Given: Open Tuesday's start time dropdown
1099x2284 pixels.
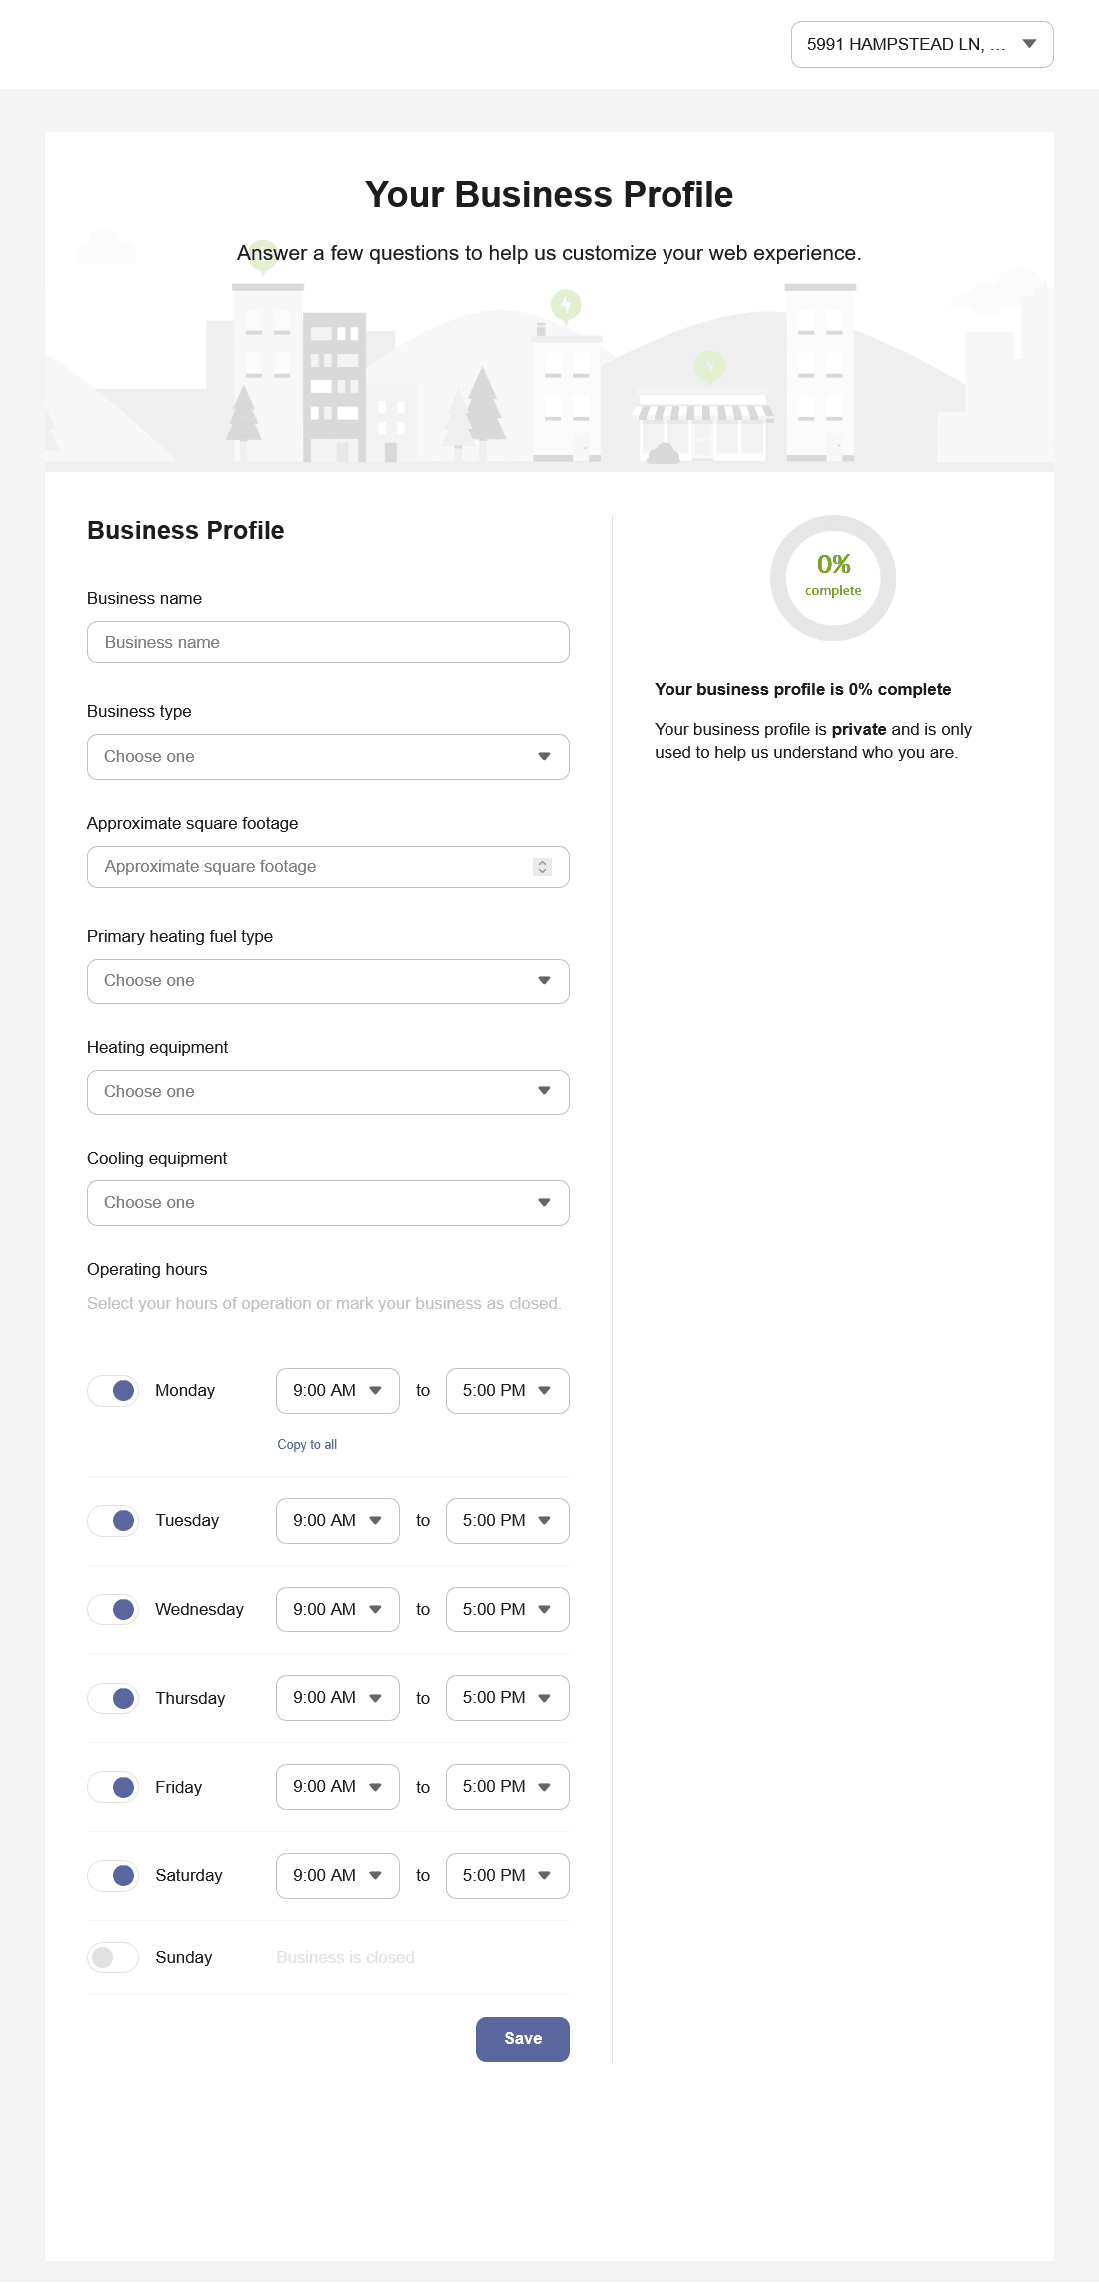Looking at the screenshot, I should (x=337, y=1520).
